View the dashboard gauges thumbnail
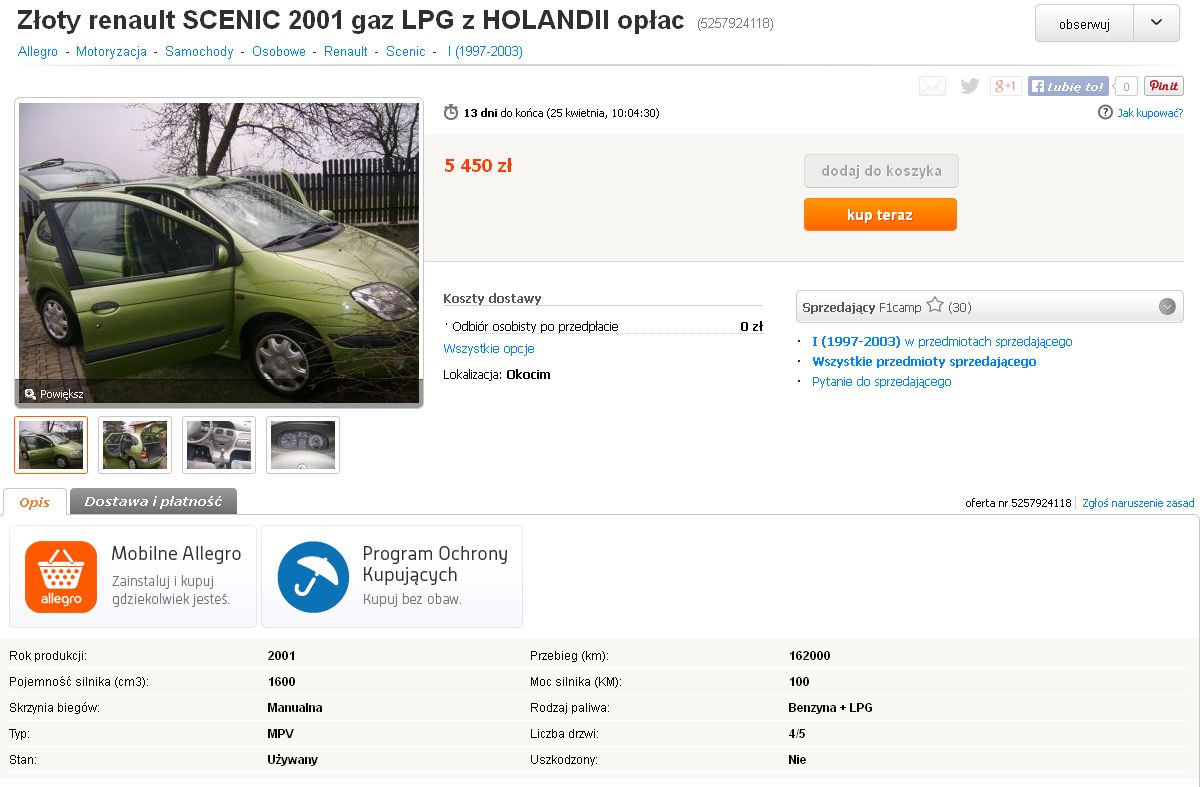 point(303,445)
